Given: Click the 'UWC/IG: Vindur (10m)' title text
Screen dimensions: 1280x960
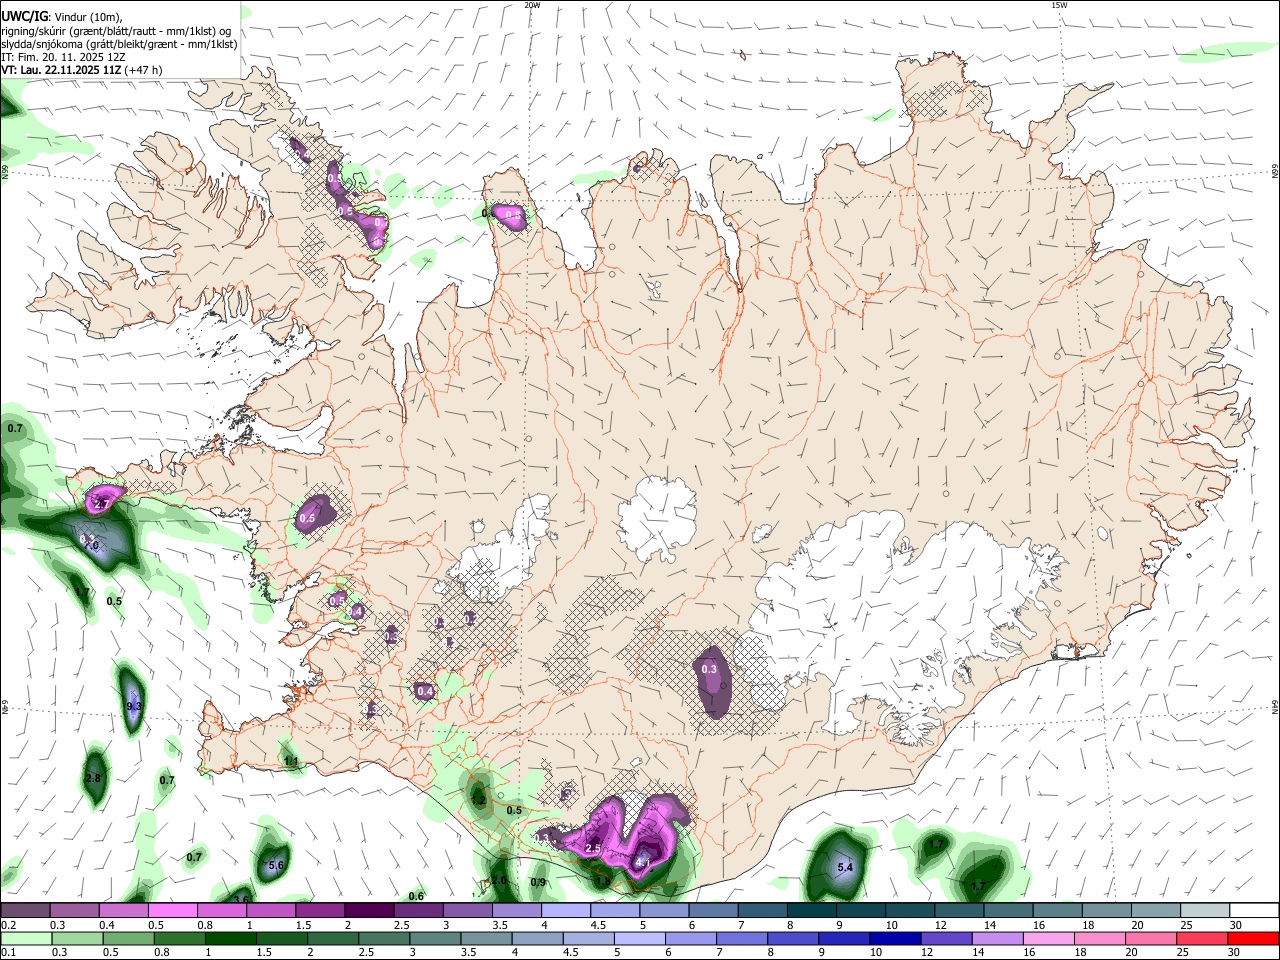Looking at the screenshot, I should pyautogui.click(x=62, y=17).
